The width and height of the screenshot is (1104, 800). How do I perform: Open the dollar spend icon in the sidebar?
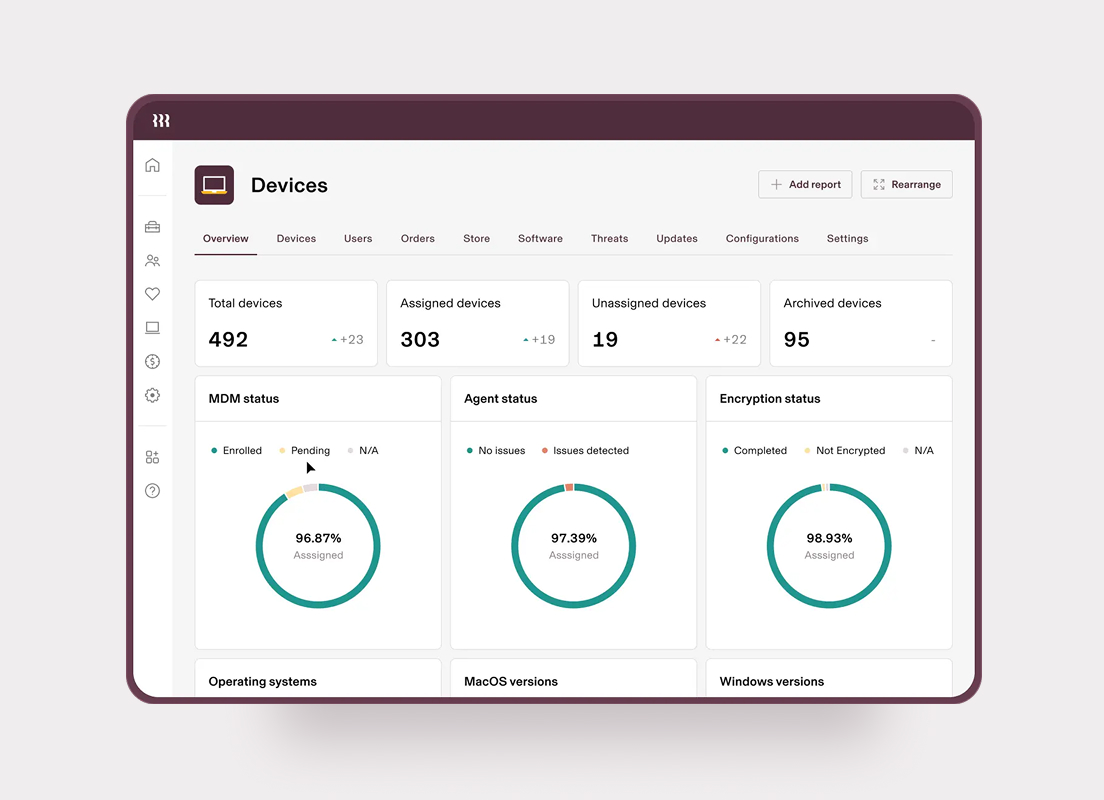152,361
